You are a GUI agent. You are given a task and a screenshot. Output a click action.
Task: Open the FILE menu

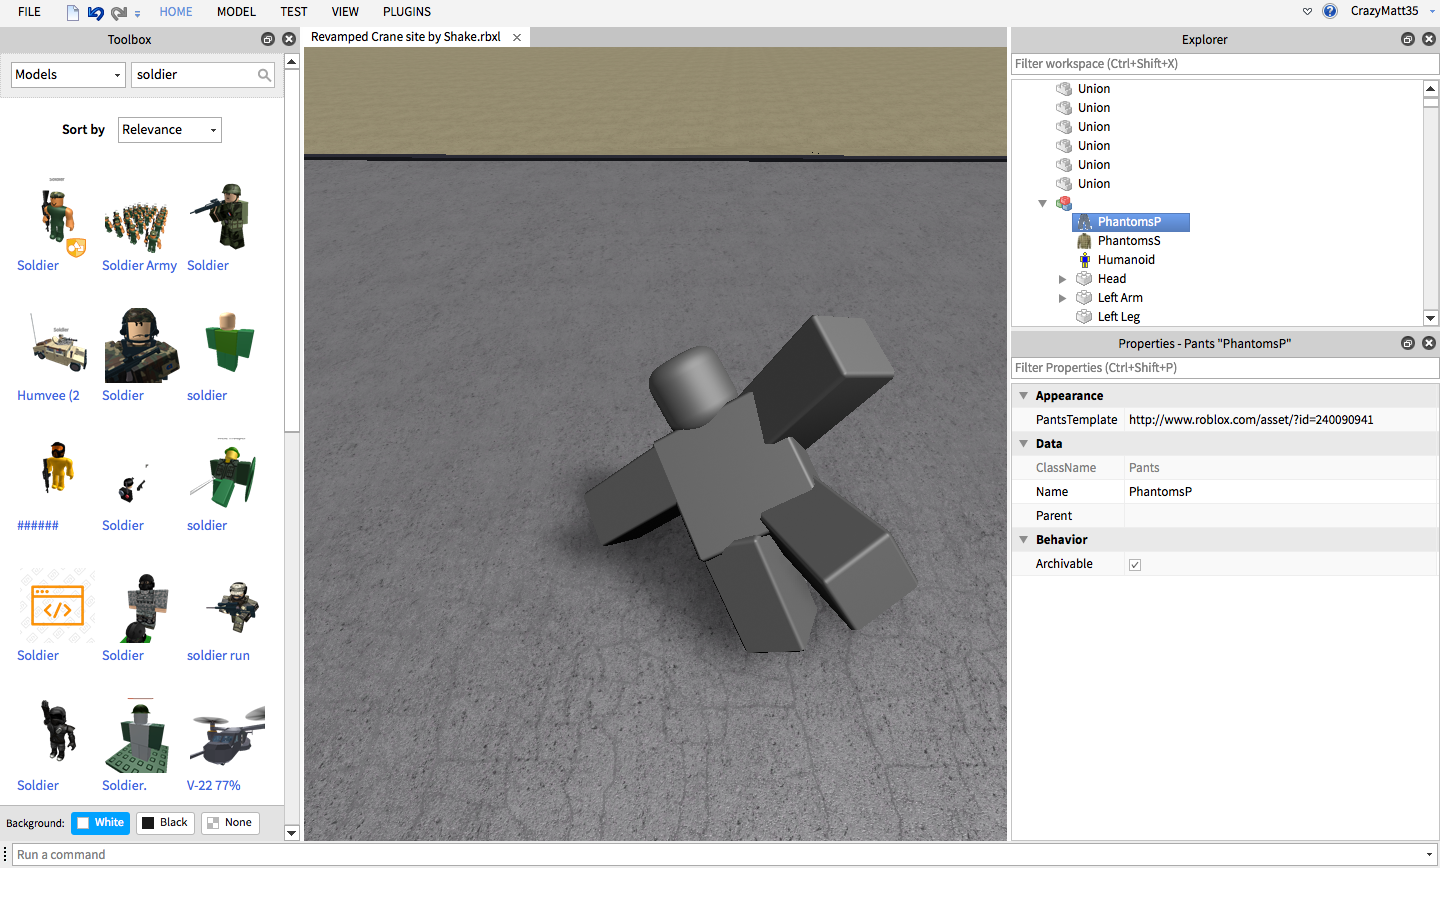click(x=30, y=12)
